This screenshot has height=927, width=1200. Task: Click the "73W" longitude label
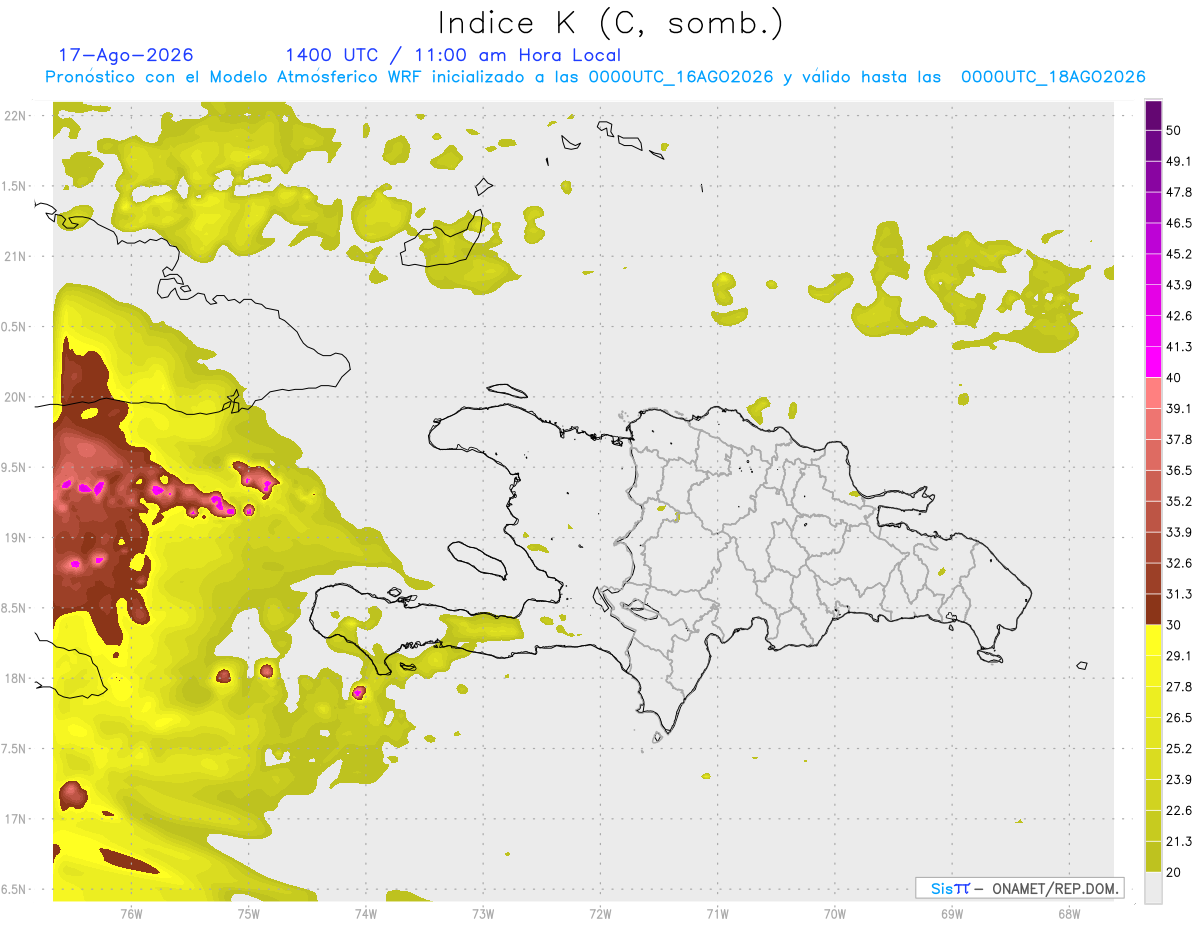pyautogui.click(x=483, y=913)
